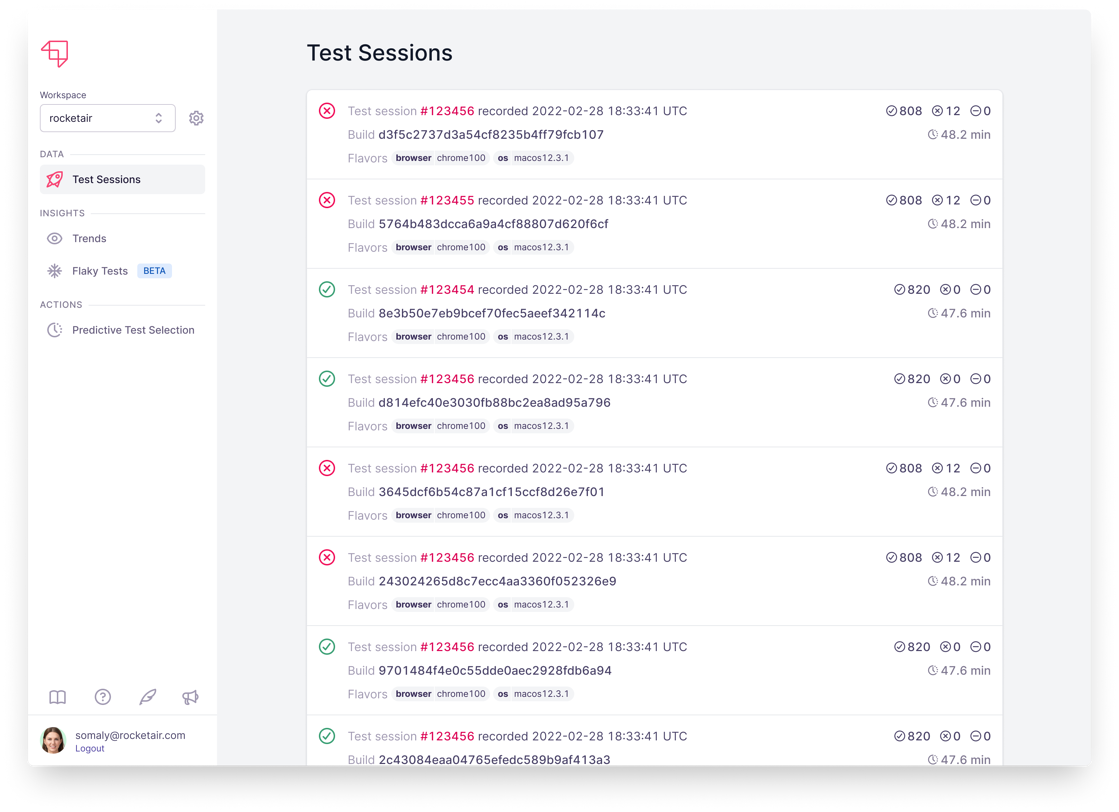Image resolution: width=1119 pixels, height=812 pixels.
Task: Click the Predictive Test Selection clock icon
Action: click(x=56, y=330)
